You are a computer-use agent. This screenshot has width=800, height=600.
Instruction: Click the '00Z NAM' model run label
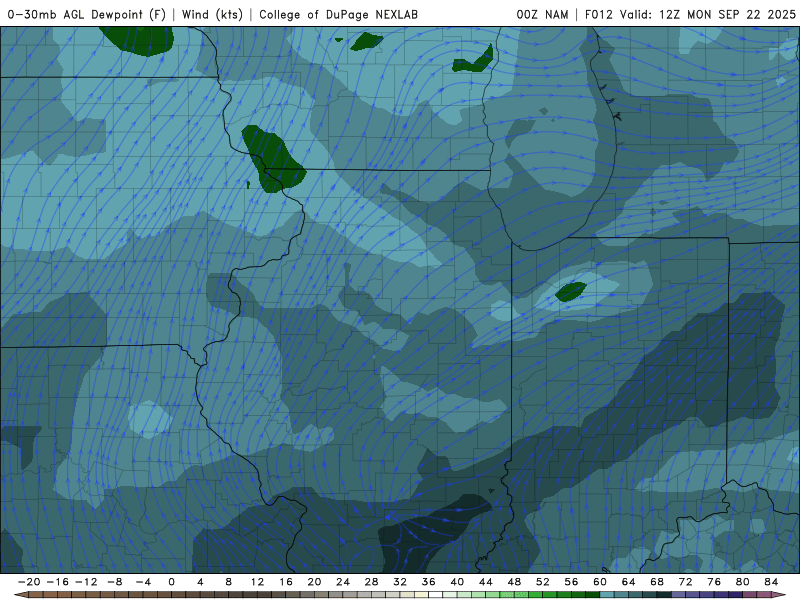pos(542,14)
